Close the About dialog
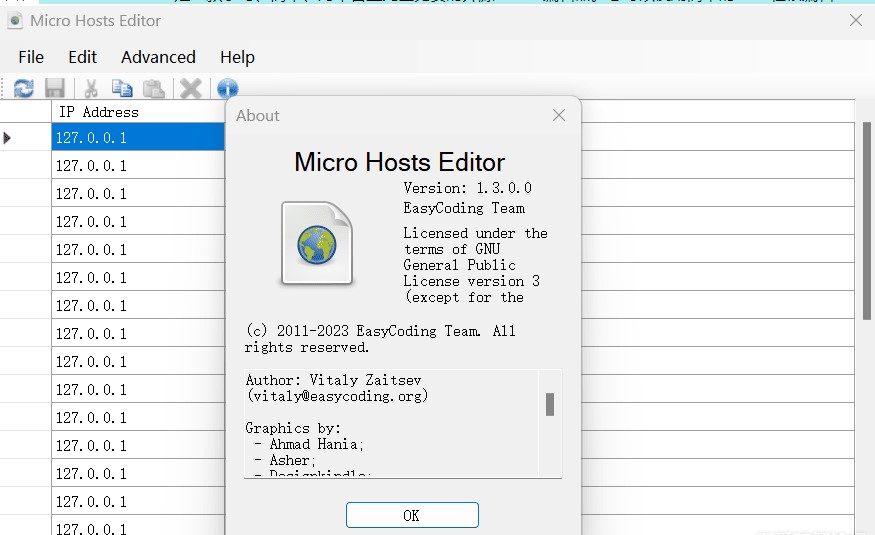The width and height of the screenshot is (875, 535). tap(559, 115)
